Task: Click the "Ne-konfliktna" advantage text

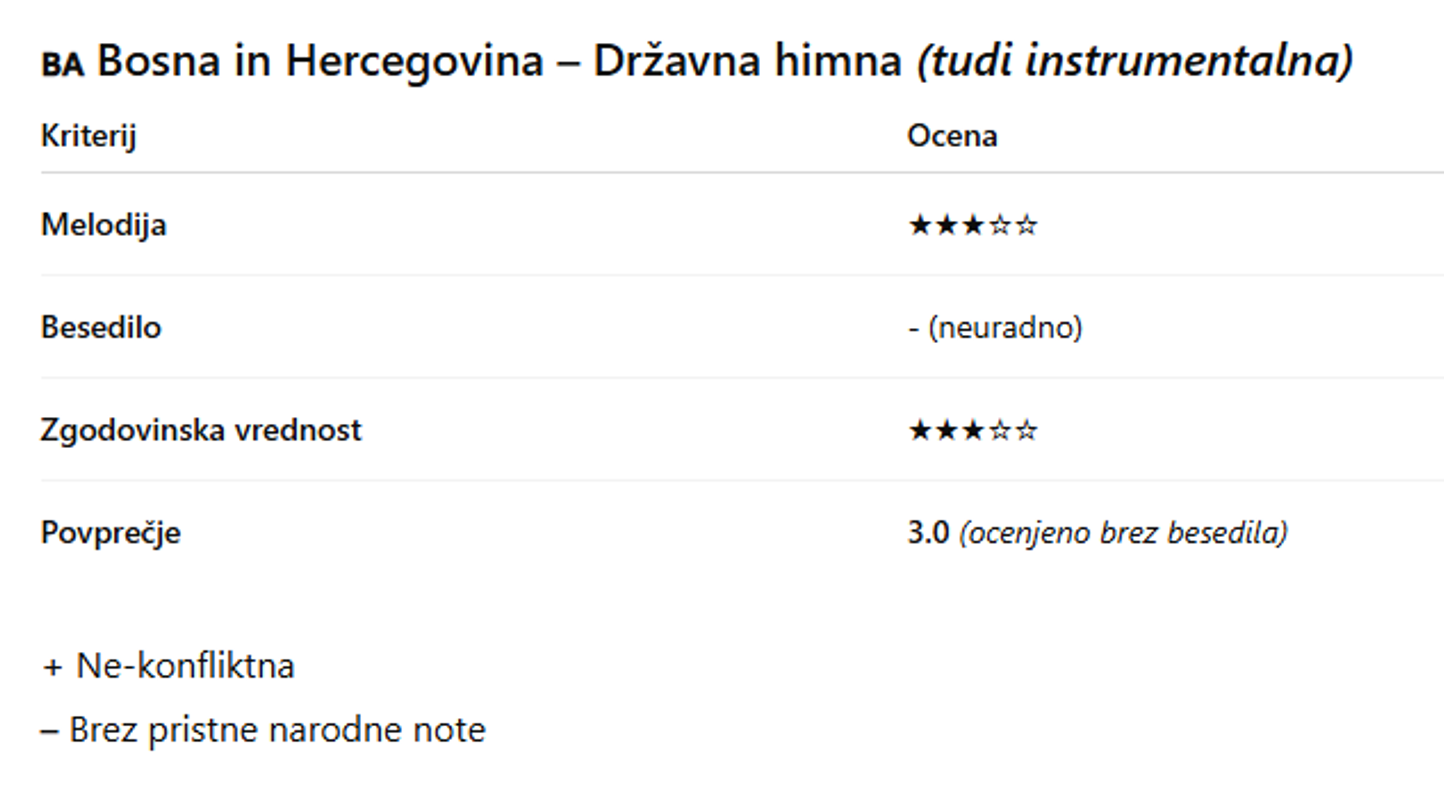Action: (x=185, y=667)
